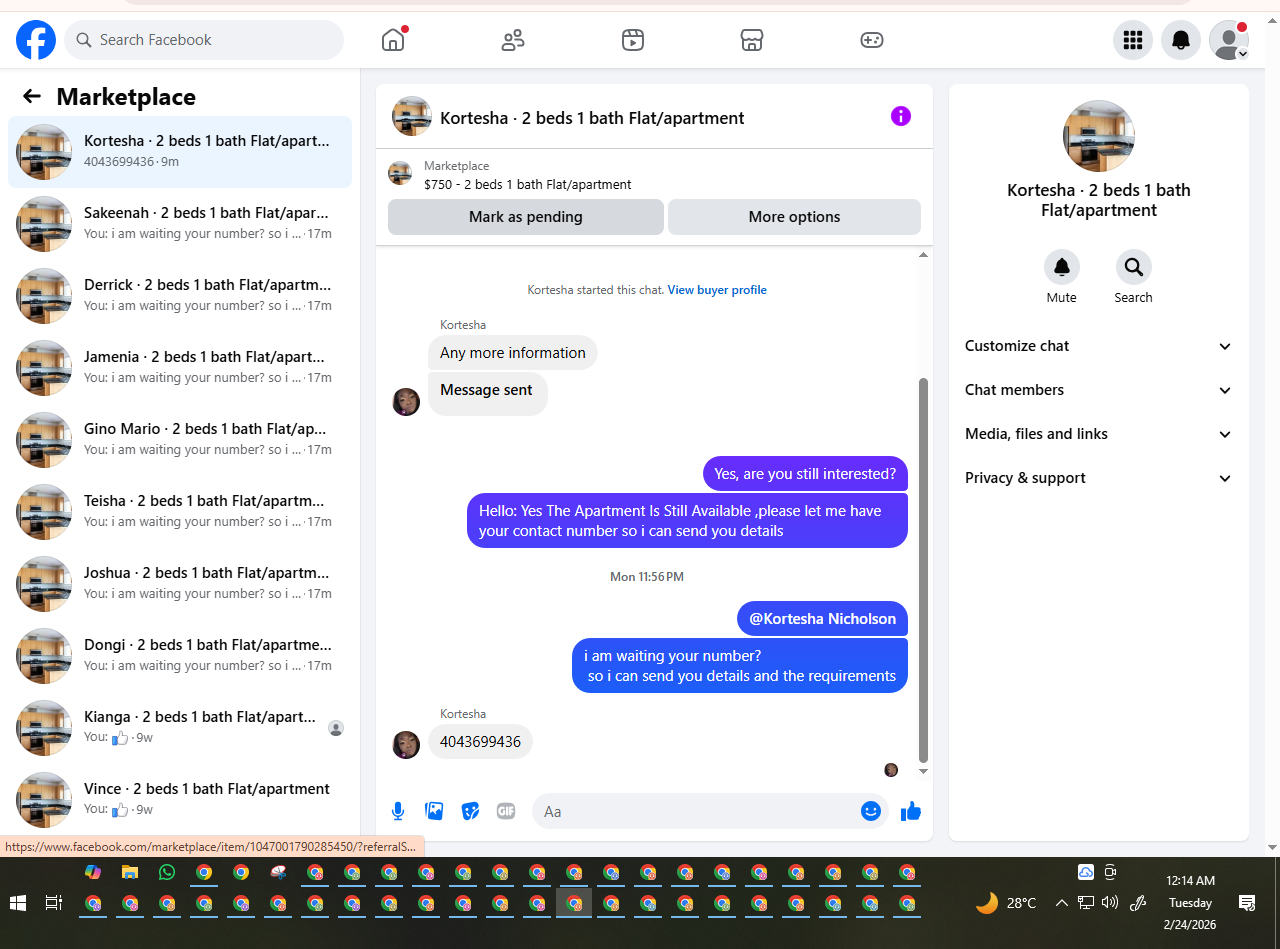Open the emoji picker smiley icon
Viewport: 1280px width, 949px height.
871,811
